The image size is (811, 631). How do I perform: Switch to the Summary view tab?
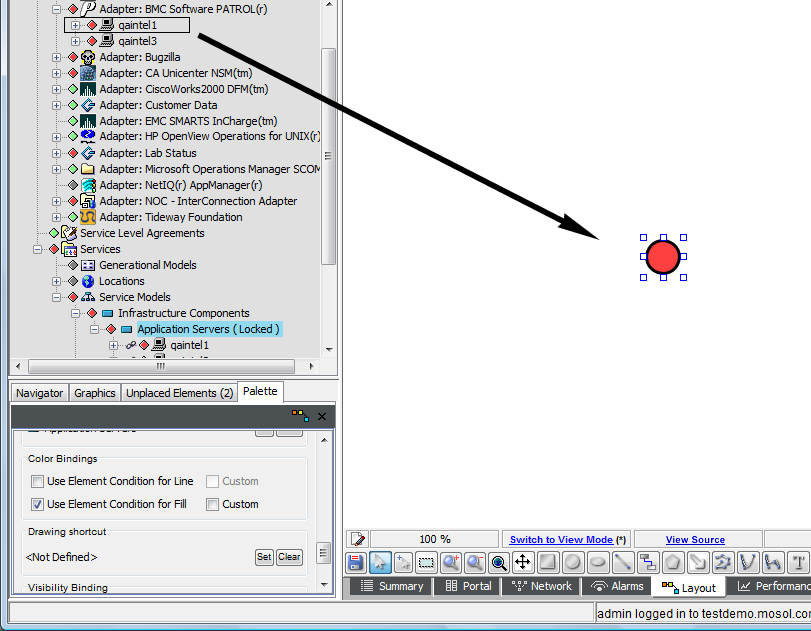392,587
